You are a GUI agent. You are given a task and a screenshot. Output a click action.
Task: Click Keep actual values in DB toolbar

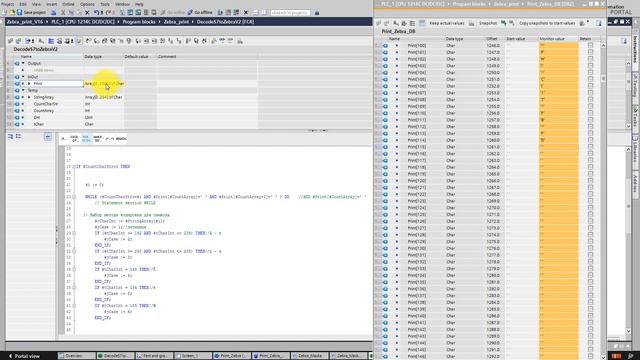[447, 23]
